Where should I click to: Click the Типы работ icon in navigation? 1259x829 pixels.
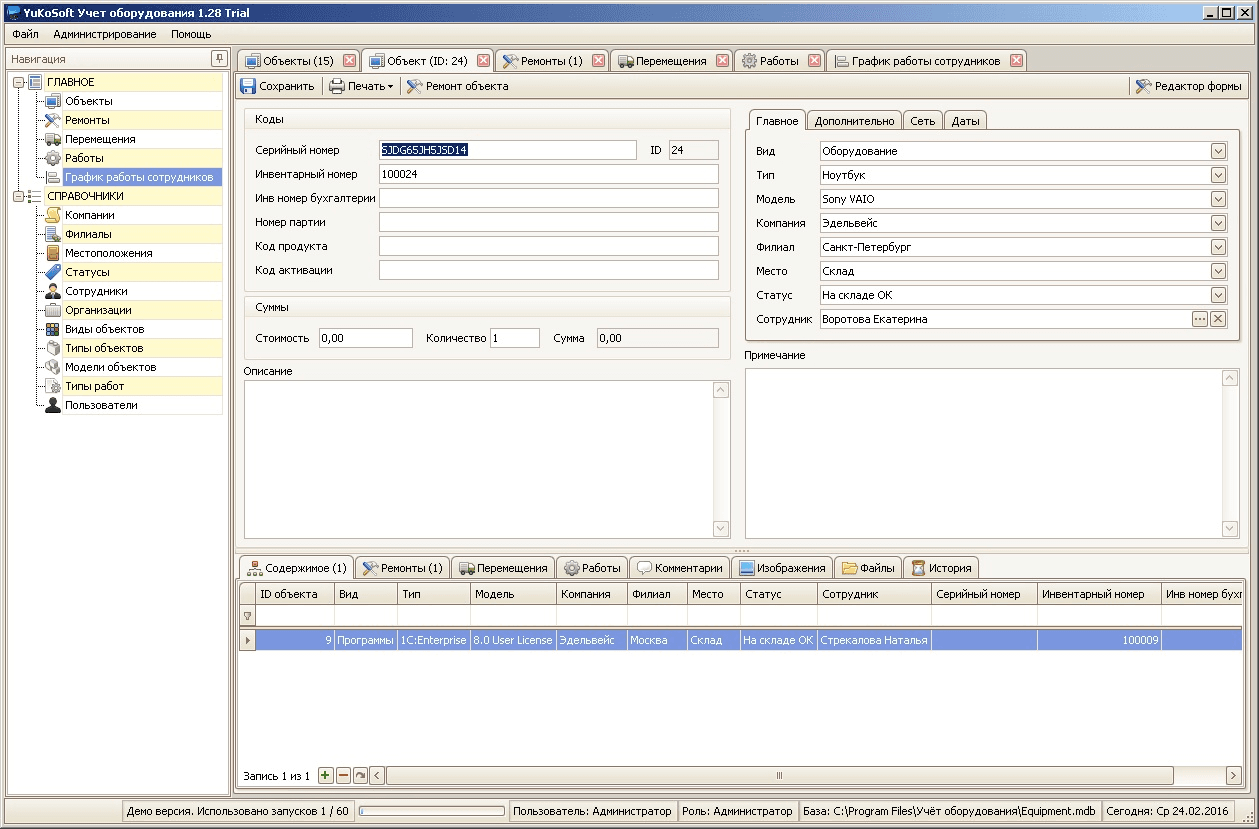click(53, 386)
